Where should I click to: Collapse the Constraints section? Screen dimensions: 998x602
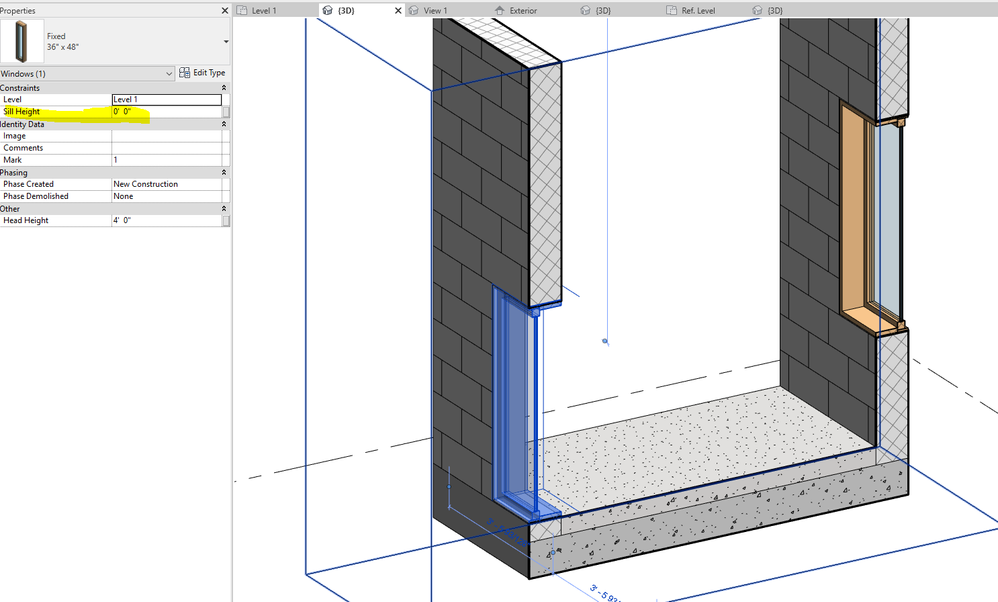(224, 87)
